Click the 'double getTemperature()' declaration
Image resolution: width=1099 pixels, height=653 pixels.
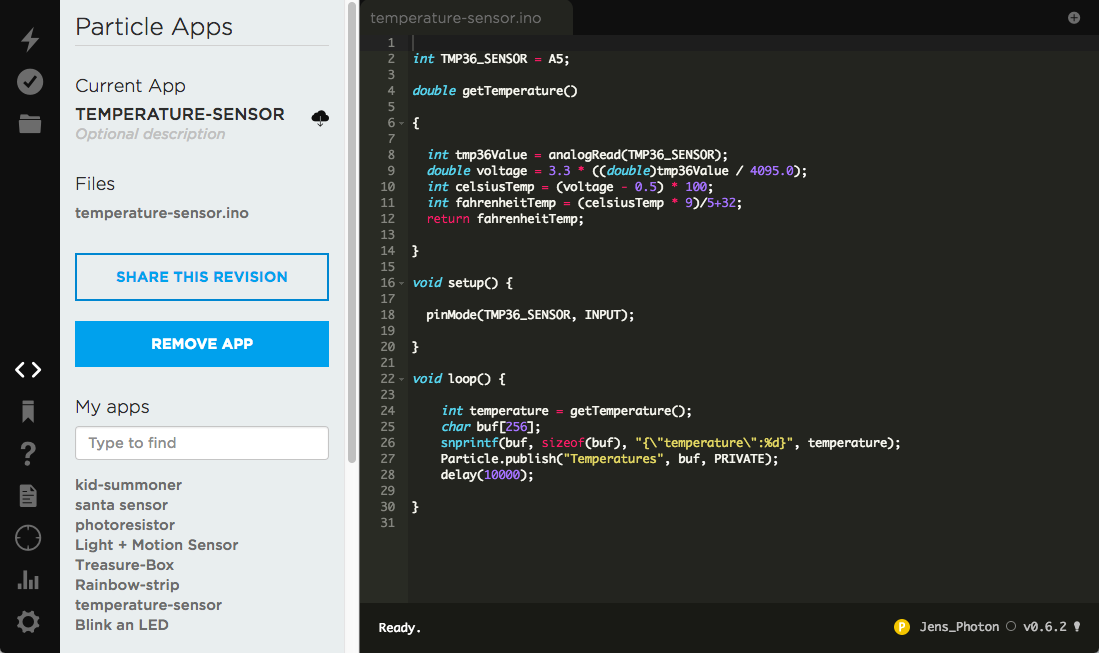(x=495, y=91)
